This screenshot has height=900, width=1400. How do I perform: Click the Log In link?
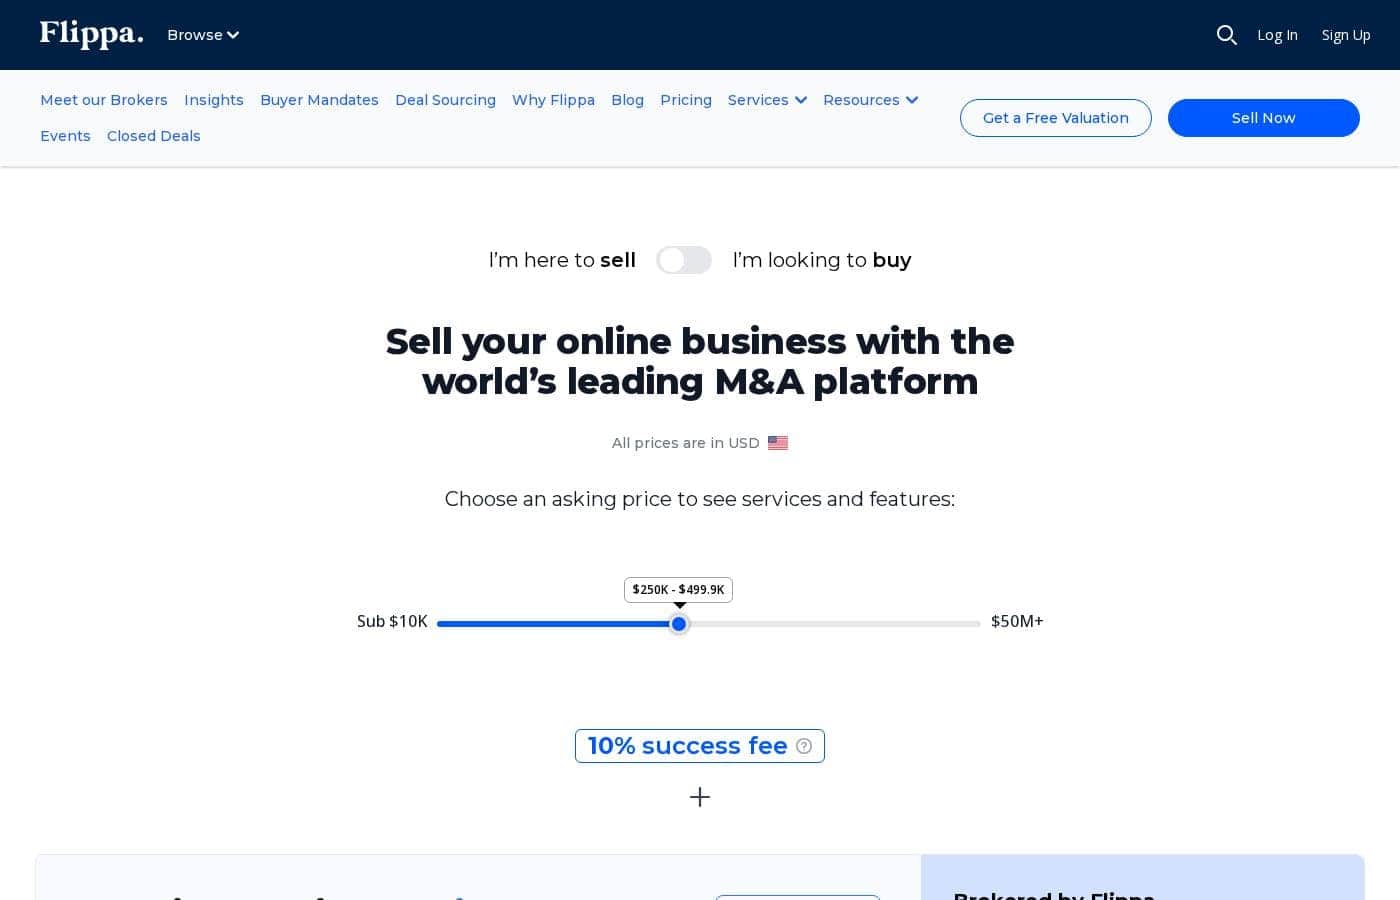tap(1277, 35)
